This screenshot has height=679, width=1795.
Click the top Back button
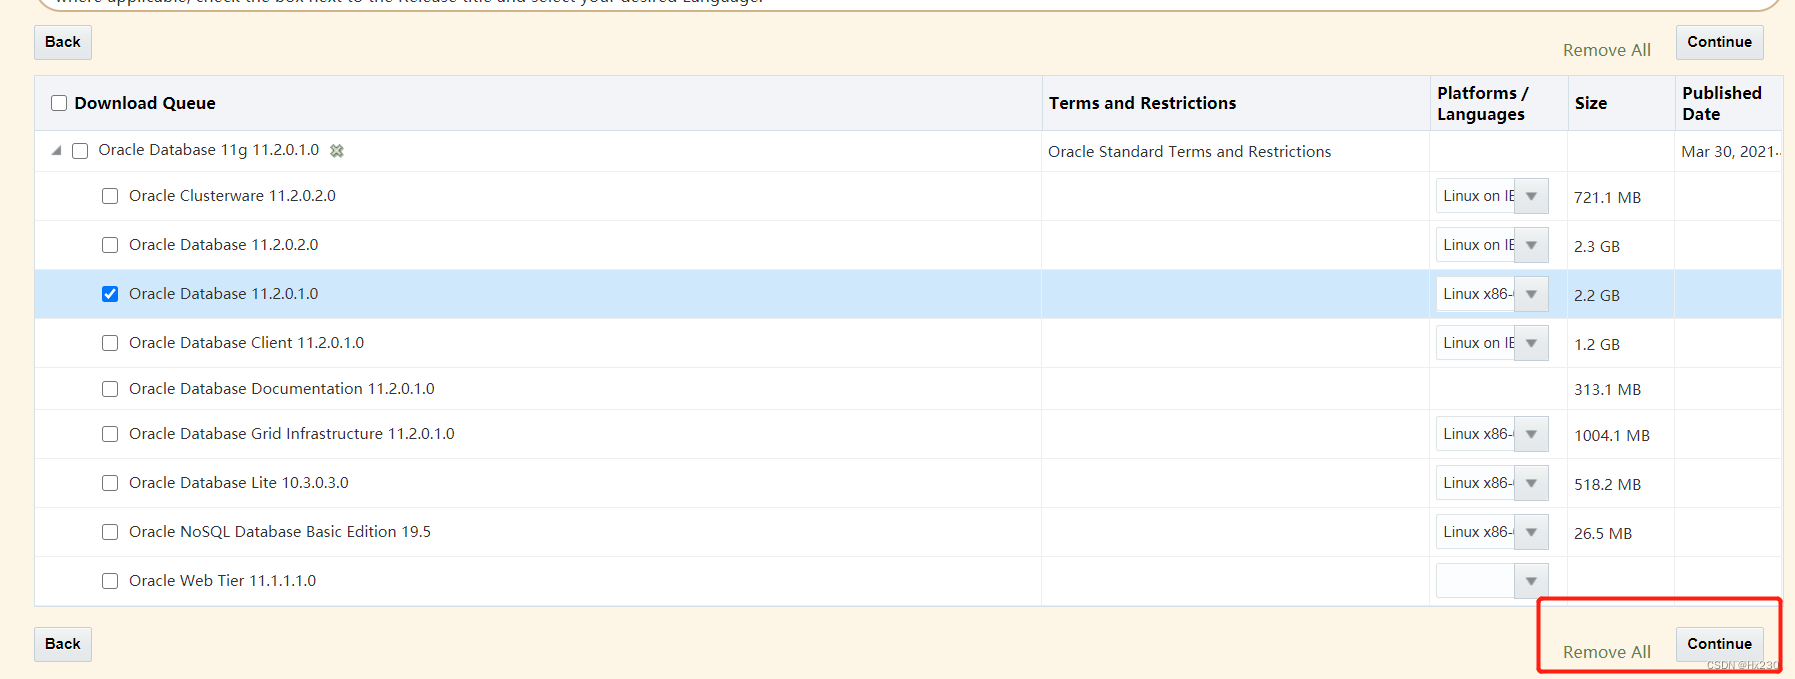(x=63, y=42)
